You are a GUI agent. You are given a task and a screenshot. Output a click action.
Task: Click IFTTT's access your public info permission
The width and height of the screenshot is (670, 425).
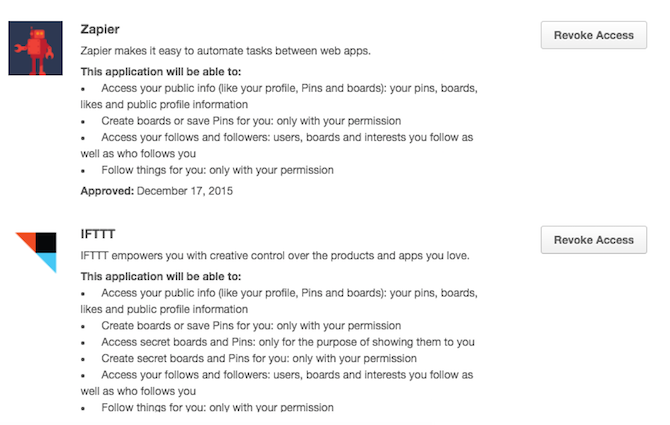(279, 301)
